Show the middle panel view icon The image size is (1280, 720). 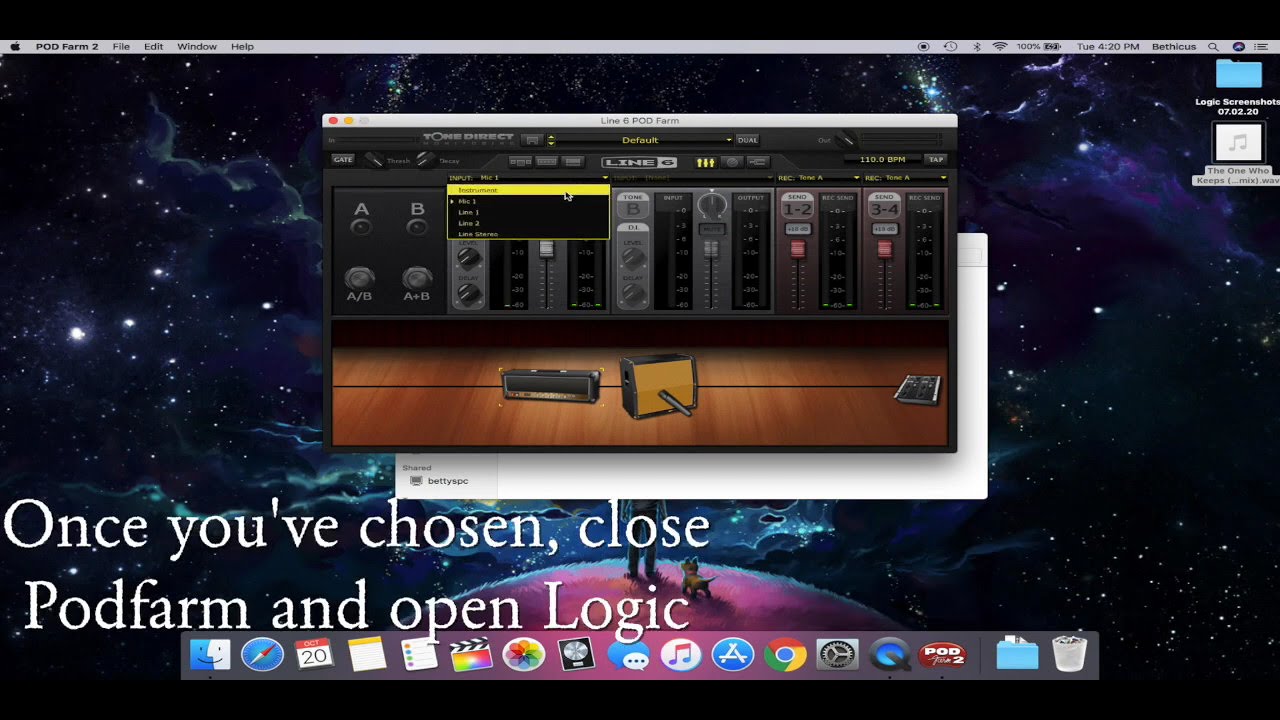pos(546,161)
